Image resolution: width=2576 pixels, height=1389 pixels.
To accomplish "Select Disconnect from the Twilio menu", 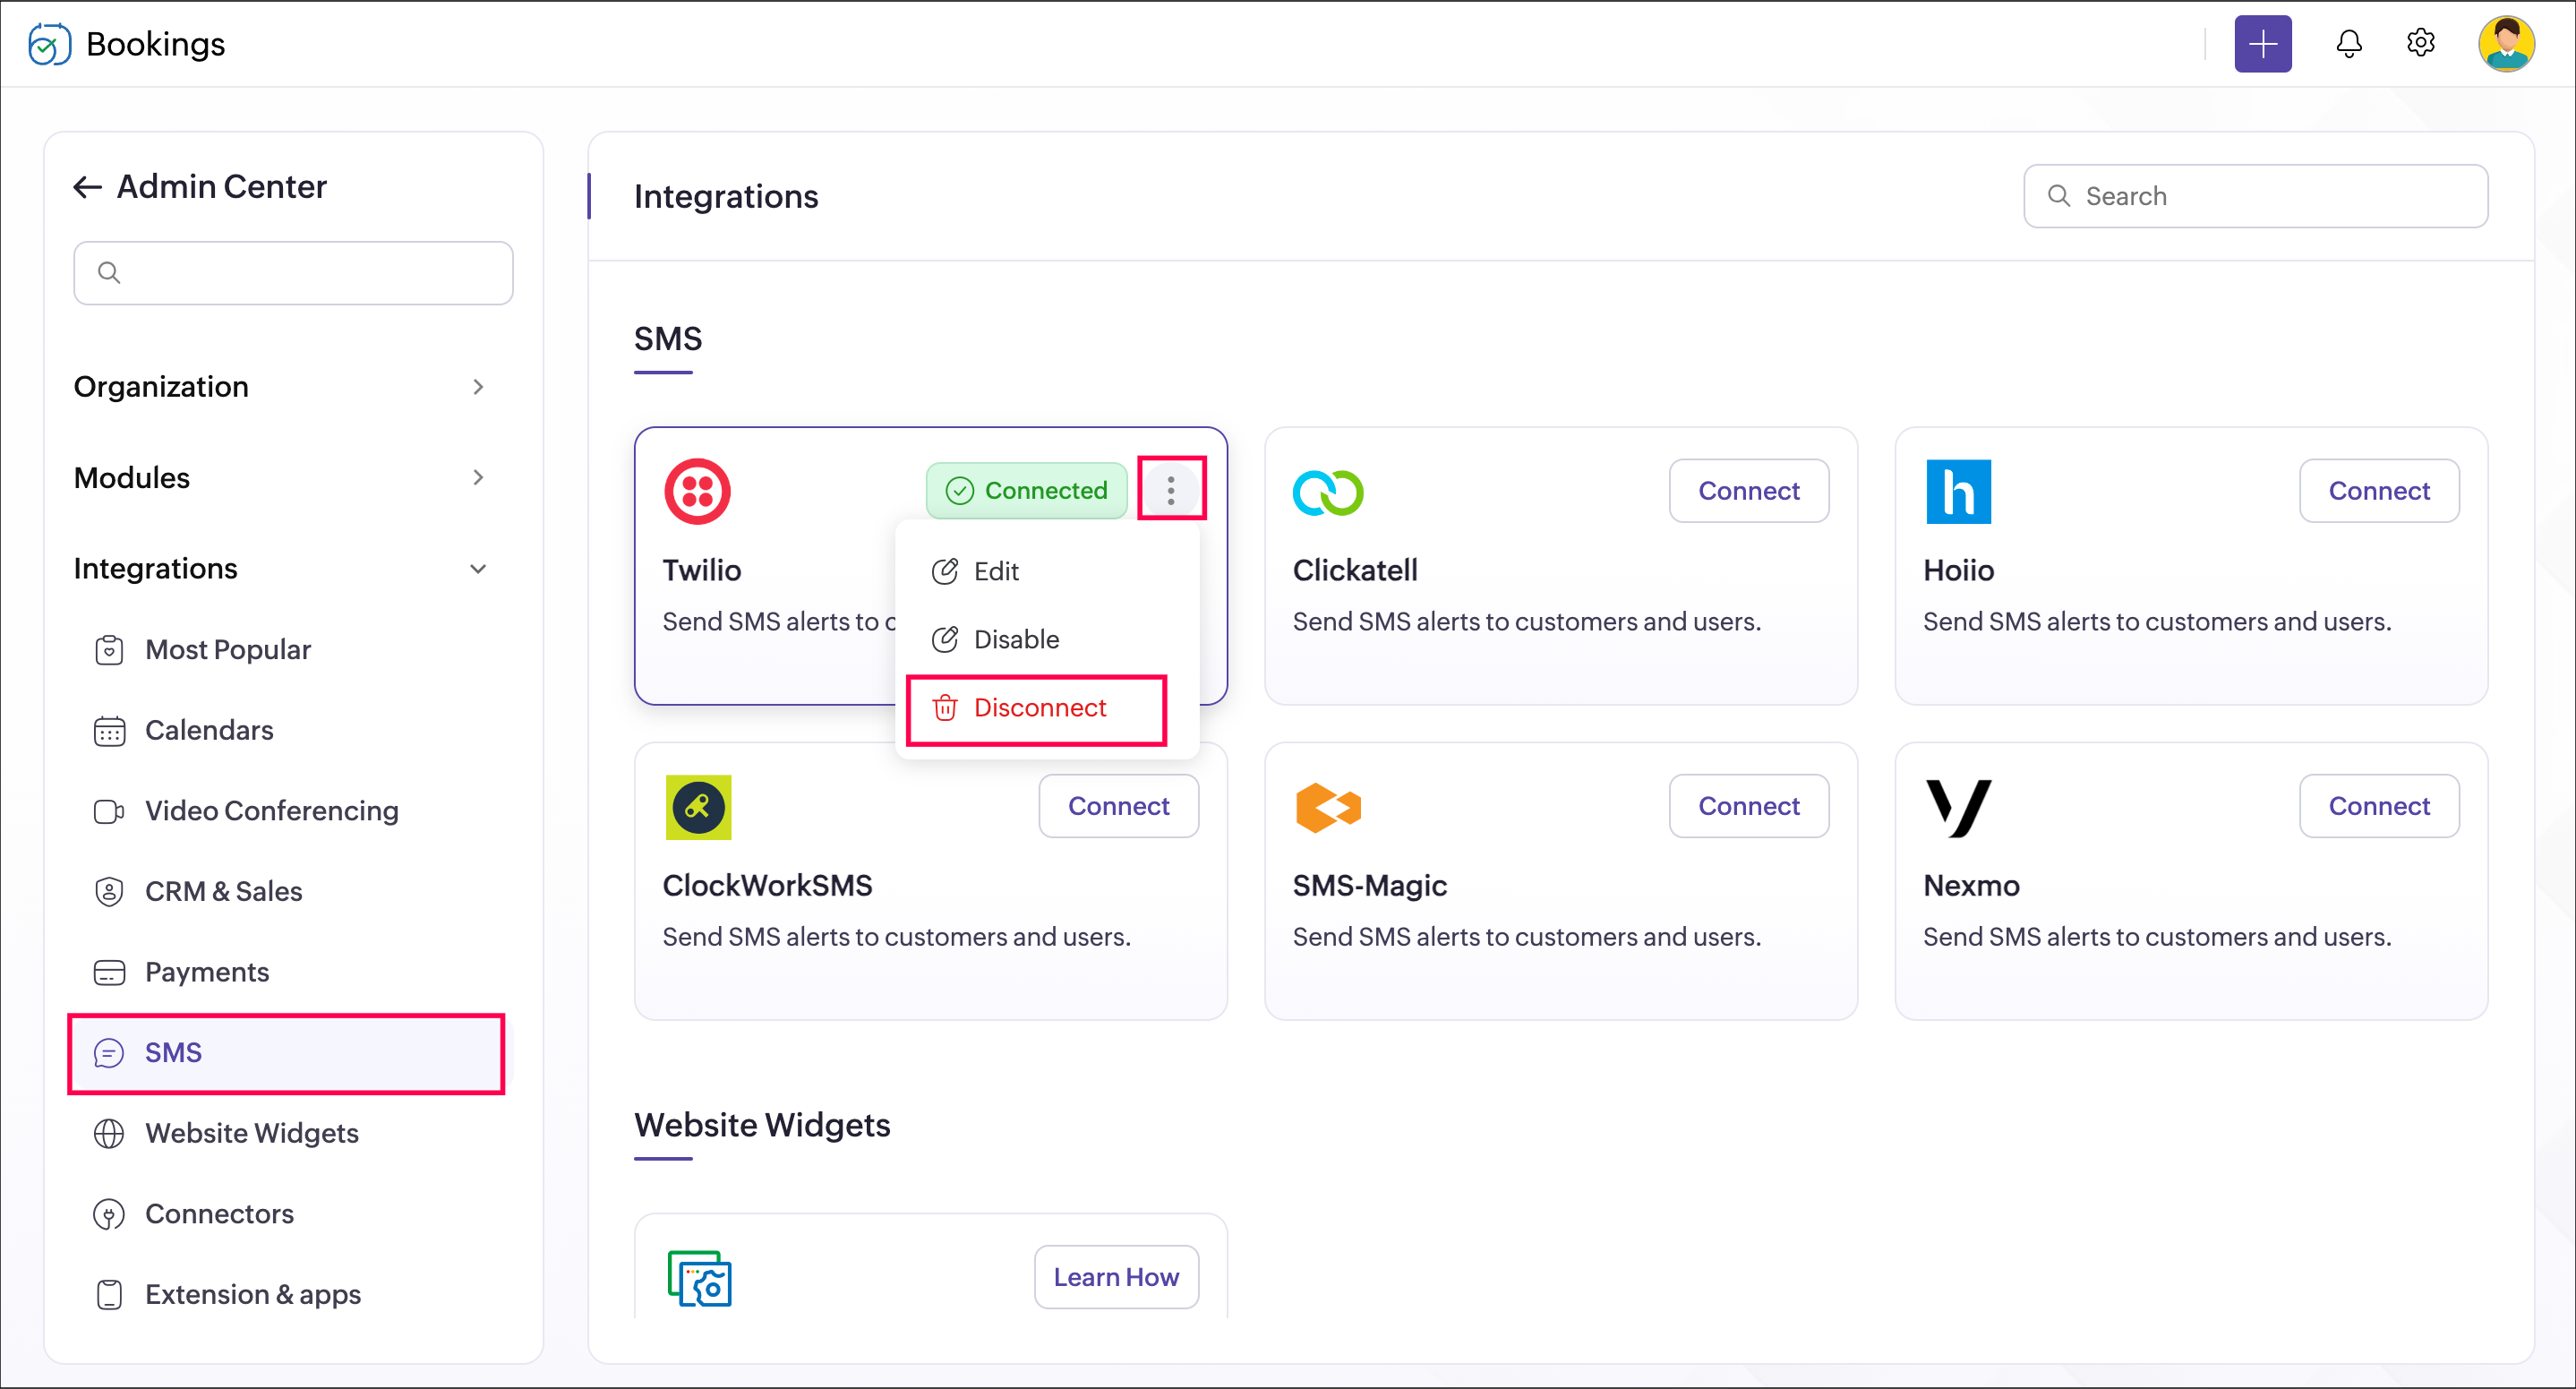I will pyautogui.click(x=1037, y=708).
